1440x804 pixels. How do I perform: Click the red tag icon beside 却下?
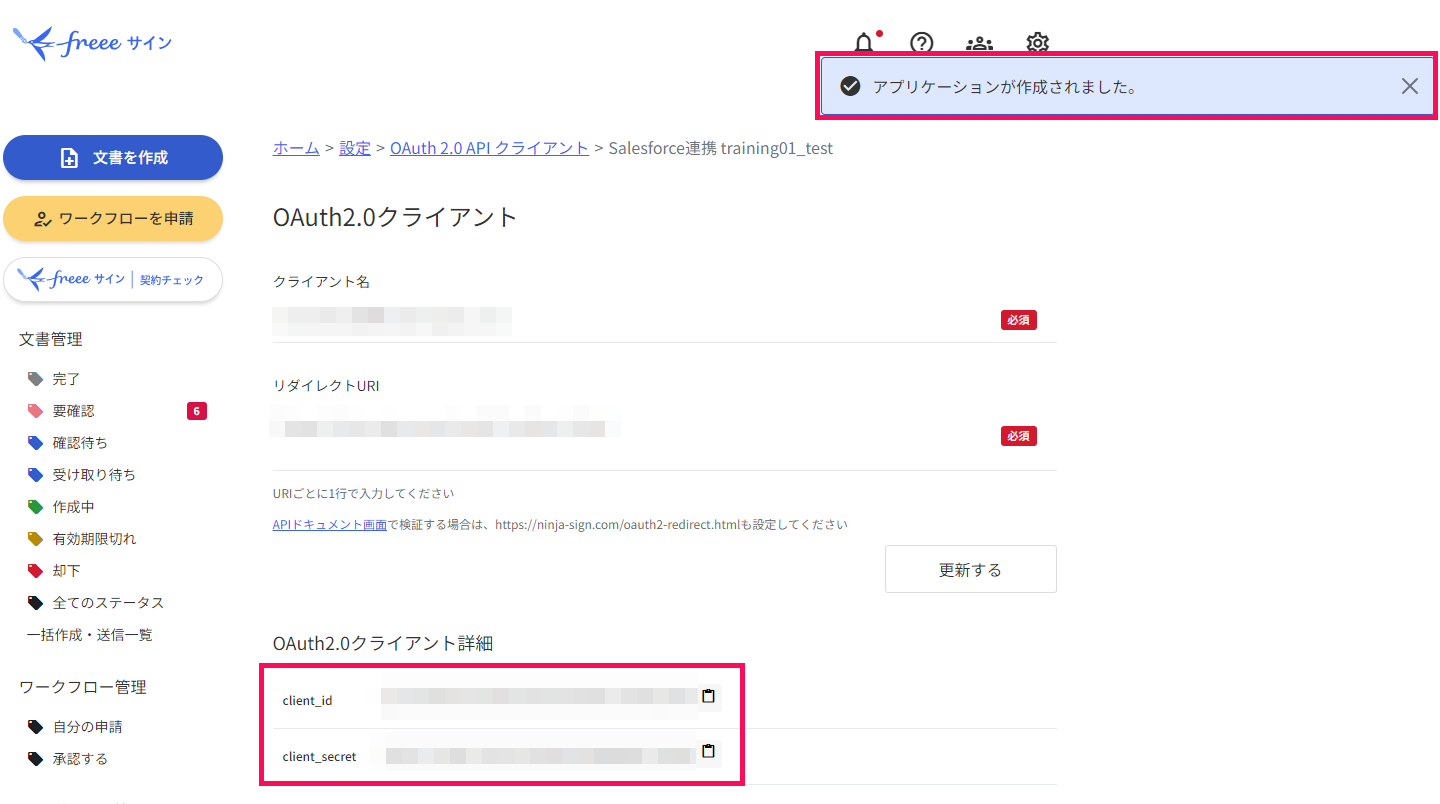coord(36,571)
